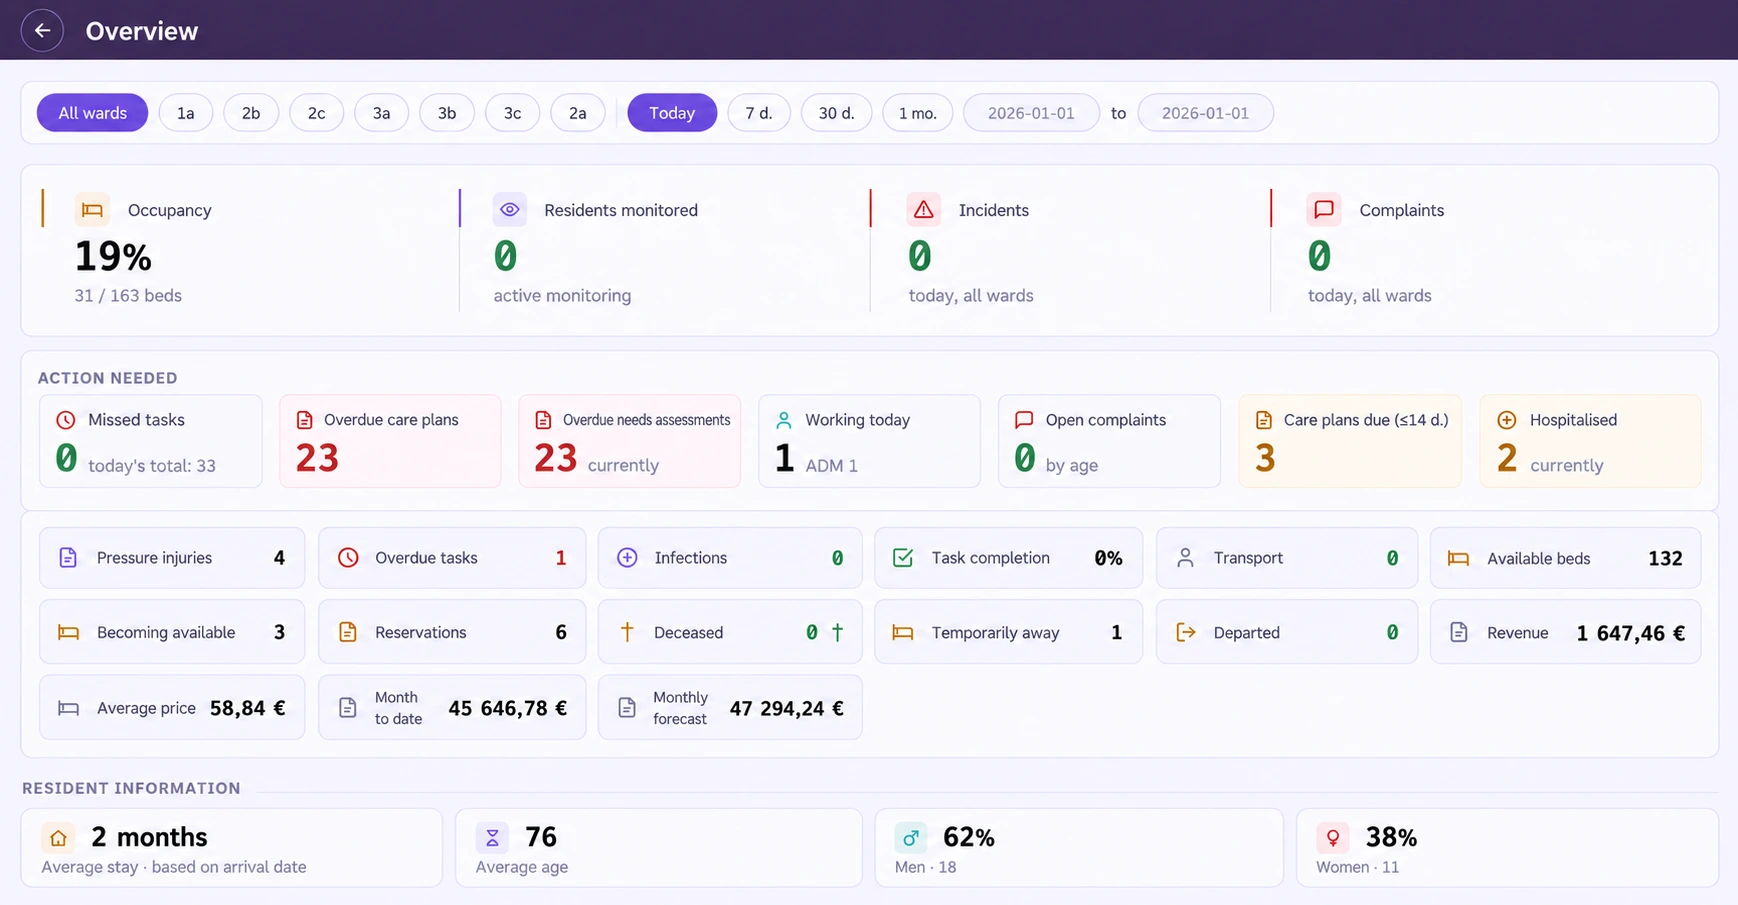Click the Occupancy bed icon
This screenshot has height=905, width=1738.
click(92, 210)
